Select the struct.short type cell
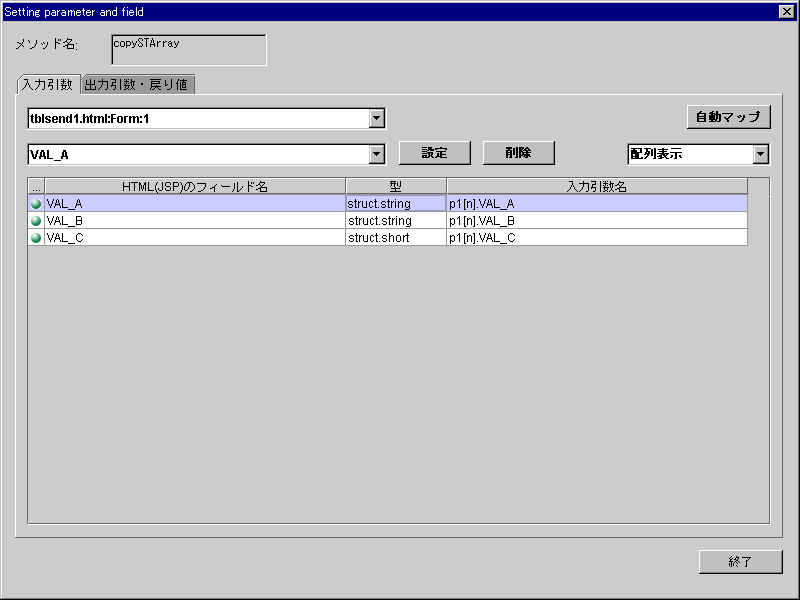The width and height of the screenshot is (800, 600). pyautogui.click(x=395, y=238)
